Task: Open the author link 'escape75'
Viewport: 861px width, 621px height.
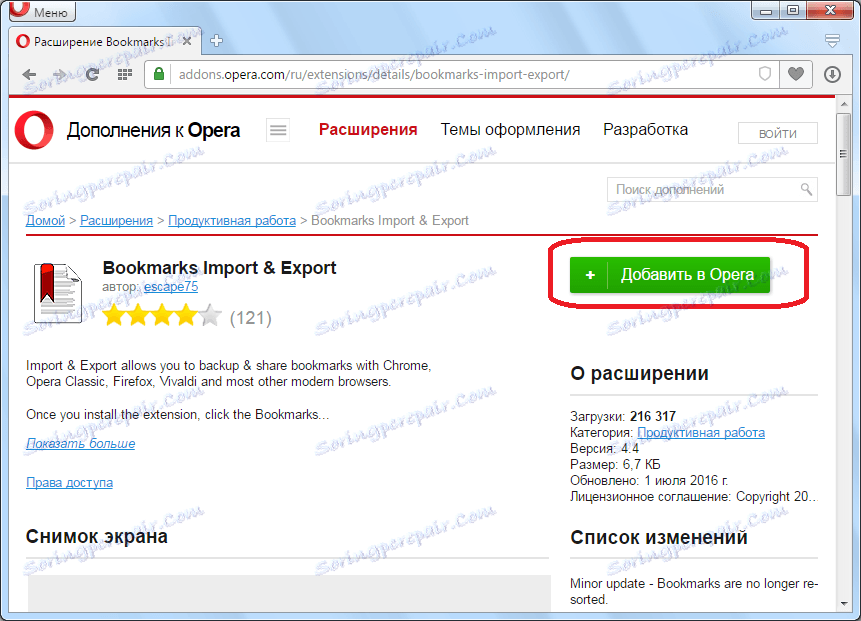Action: point(170,286)
